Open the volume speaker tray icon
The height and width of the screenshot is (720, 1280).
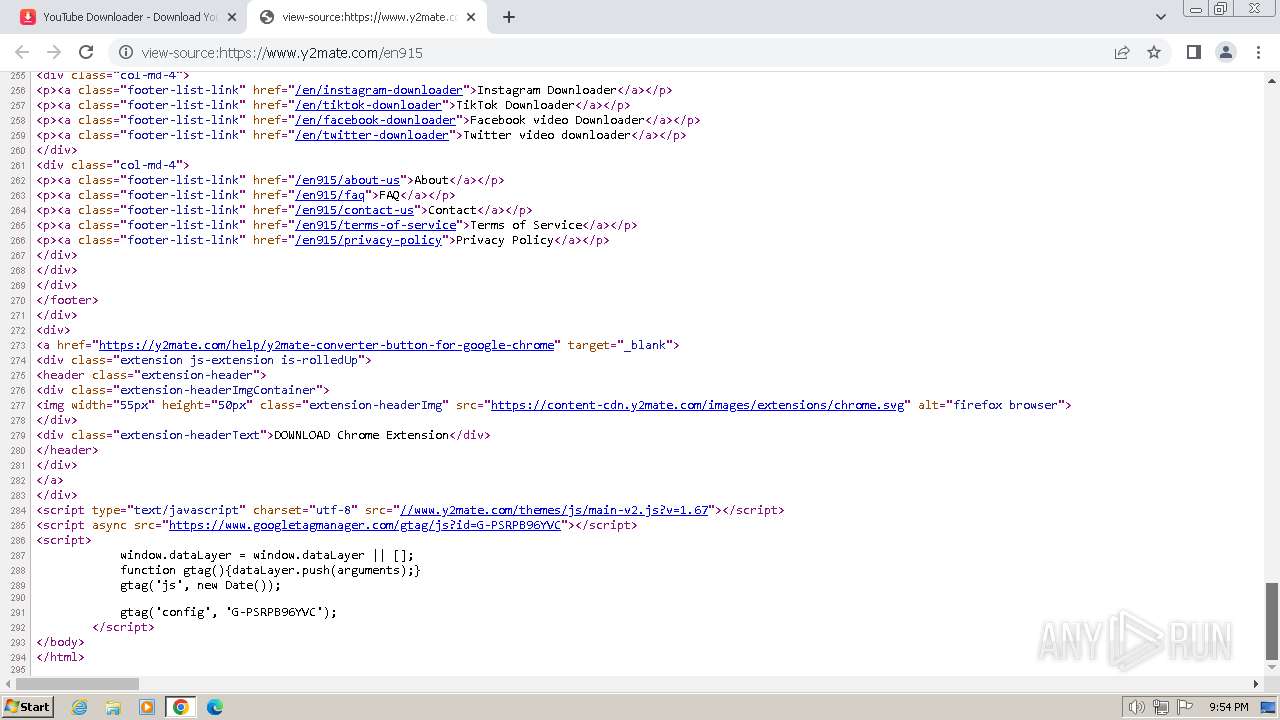(1137, 707)
